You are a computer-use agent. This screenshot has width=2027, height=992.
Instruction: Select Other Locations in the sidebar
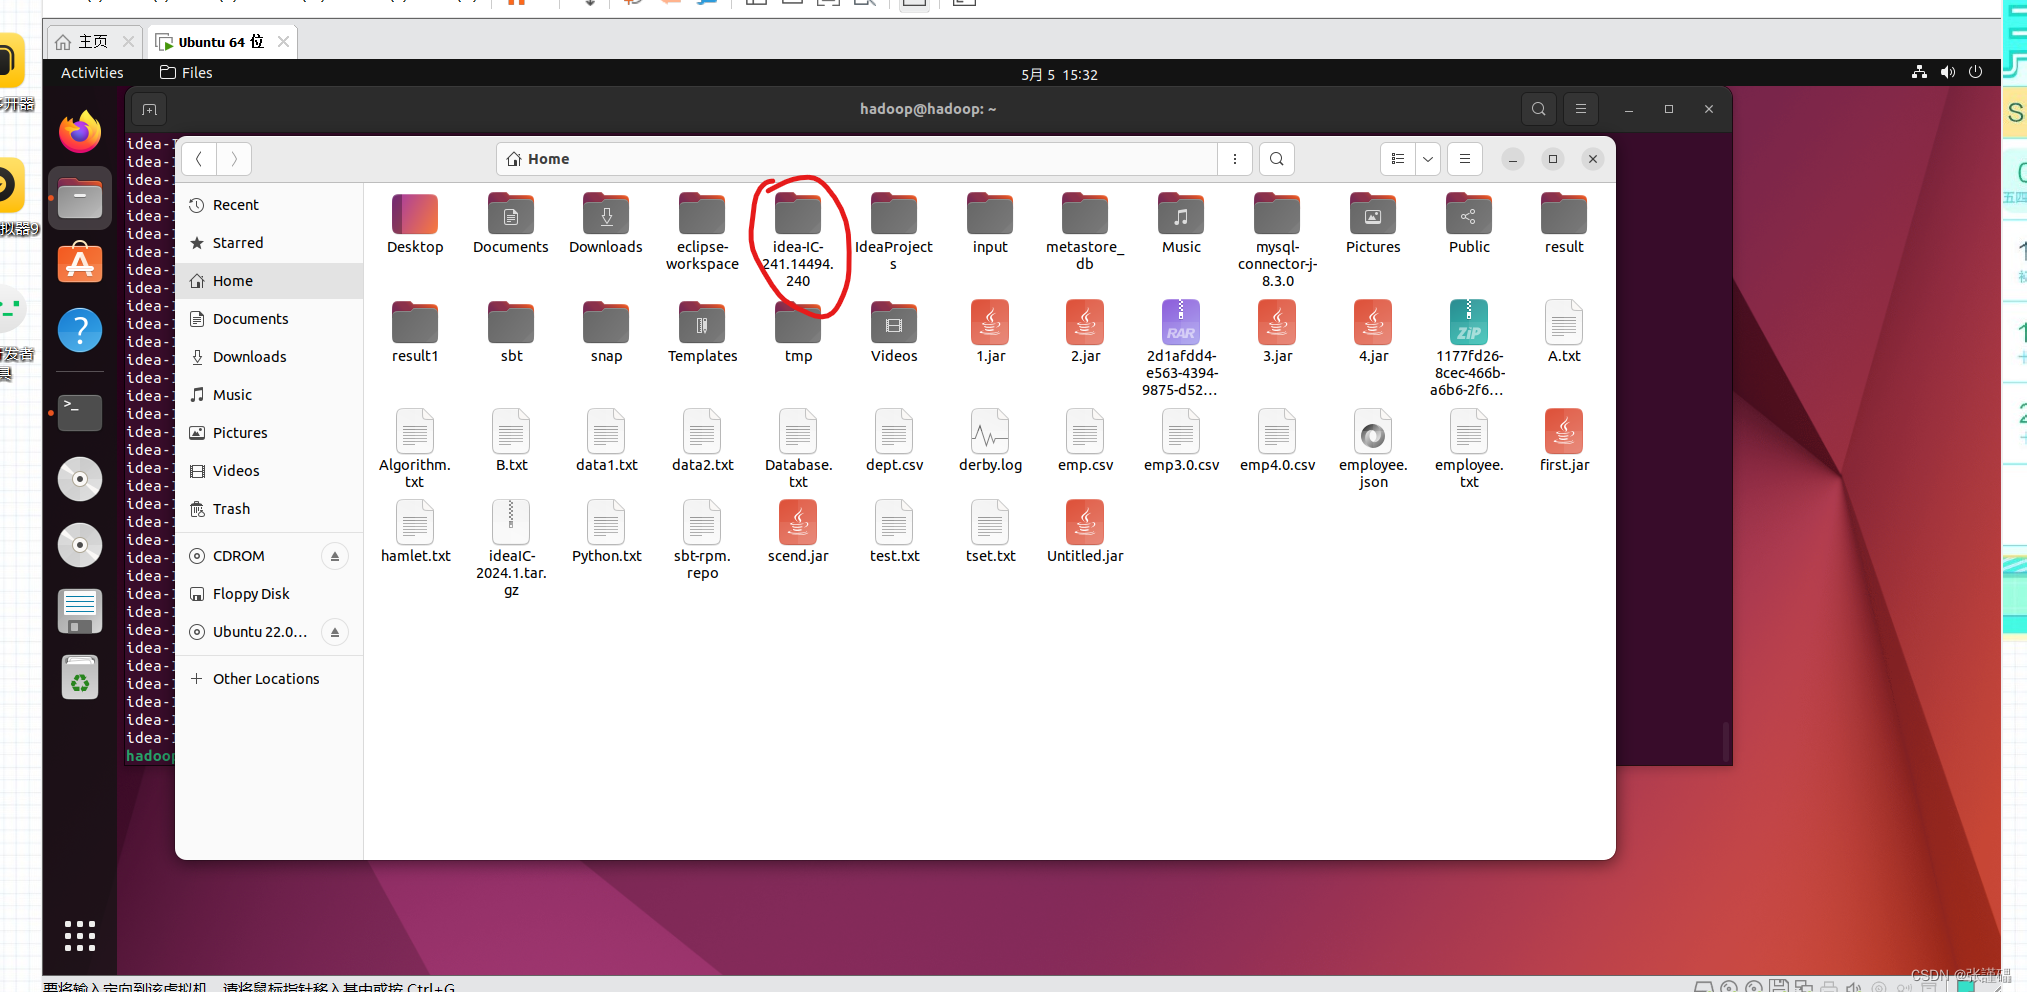(266, 678)
